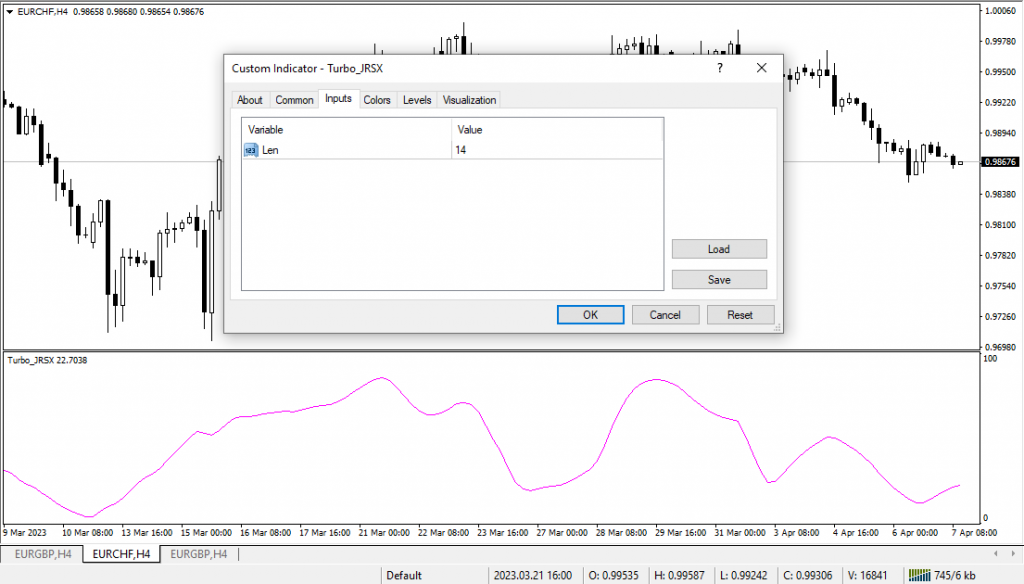The width and height of the screenshot is (1024, 584).
Task: Go to the Levels tab
Action: click(417, 100)
